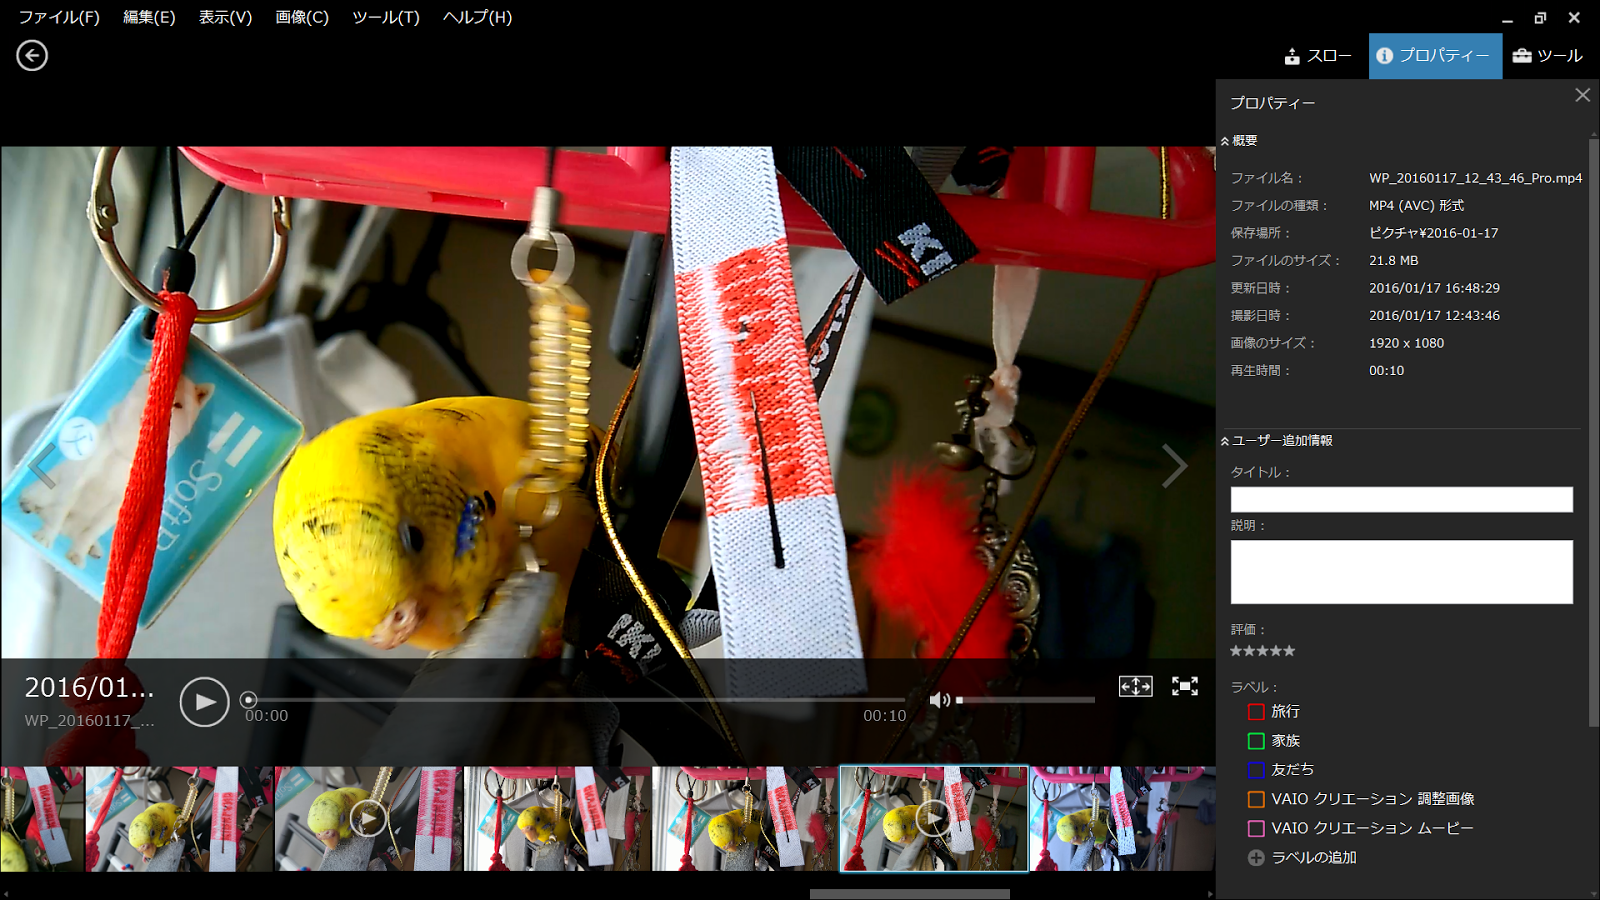Go to the next image arrow
Screen dimensions: 1600x900
click(1175, 466)
